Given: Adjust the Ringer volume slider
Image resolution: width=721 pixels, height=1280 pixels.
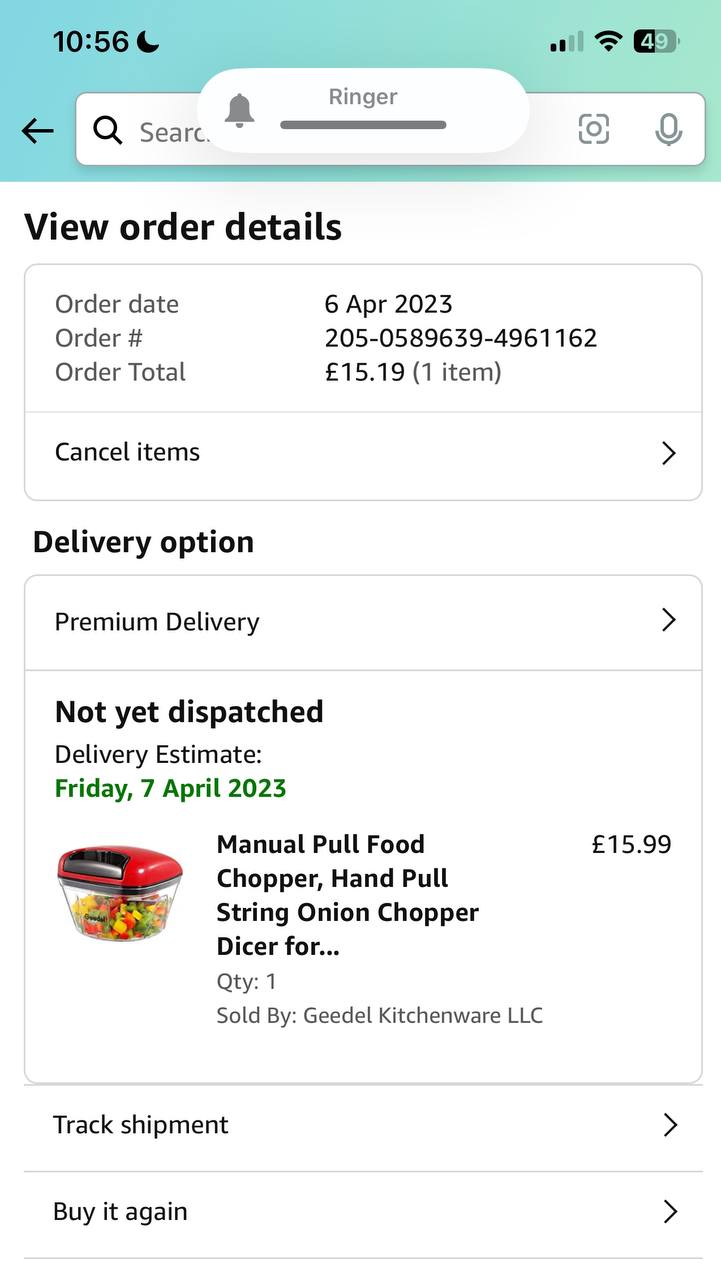Looking at the screenshot, I should (363, 125).
